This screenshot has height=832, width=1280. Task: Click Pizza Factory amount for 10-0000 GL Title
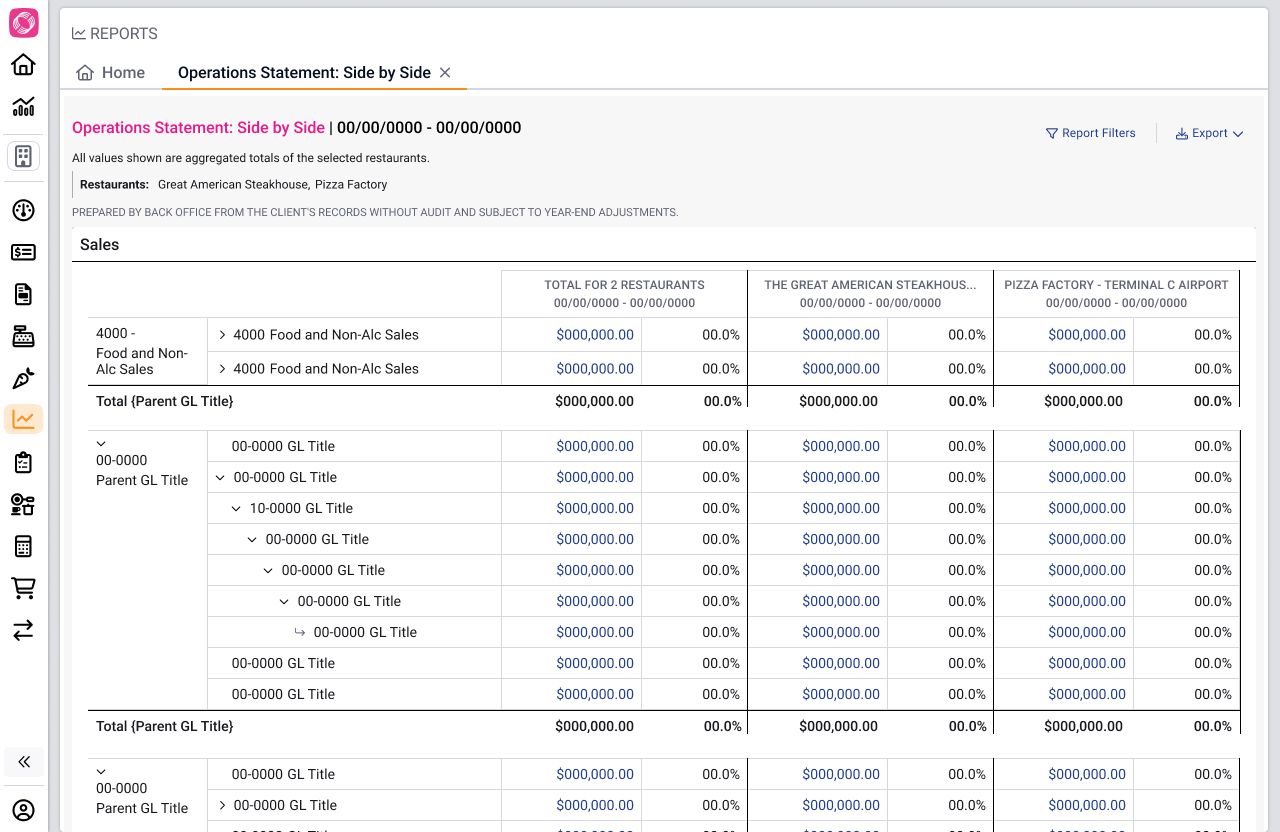pos(1087,508)
